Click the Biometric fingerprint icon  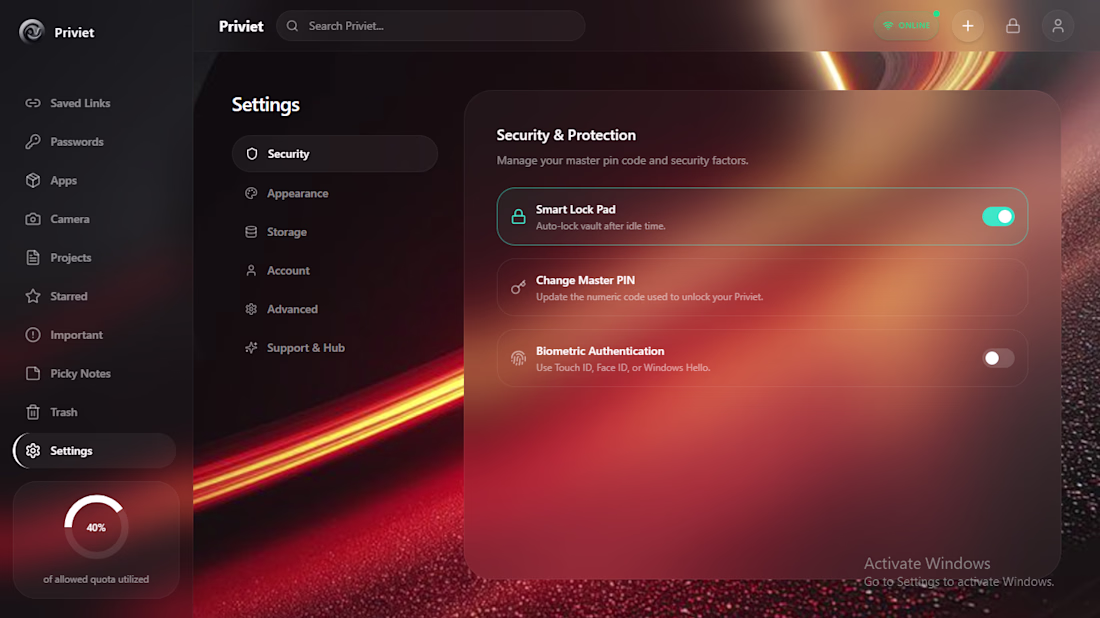coord(518,358)
